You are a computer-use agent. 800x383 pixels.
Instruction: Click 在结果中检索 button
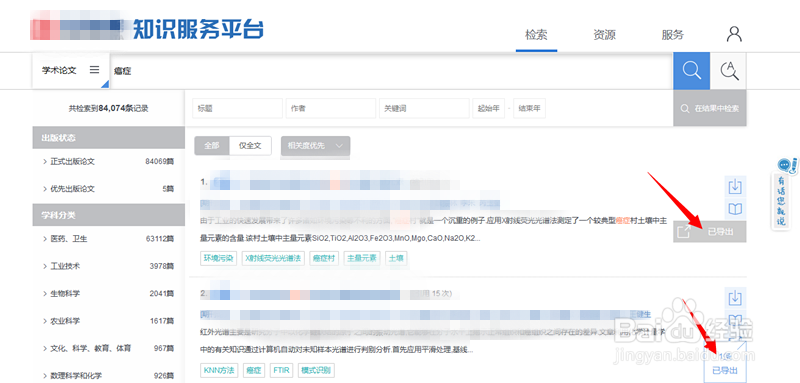(710, 109)
